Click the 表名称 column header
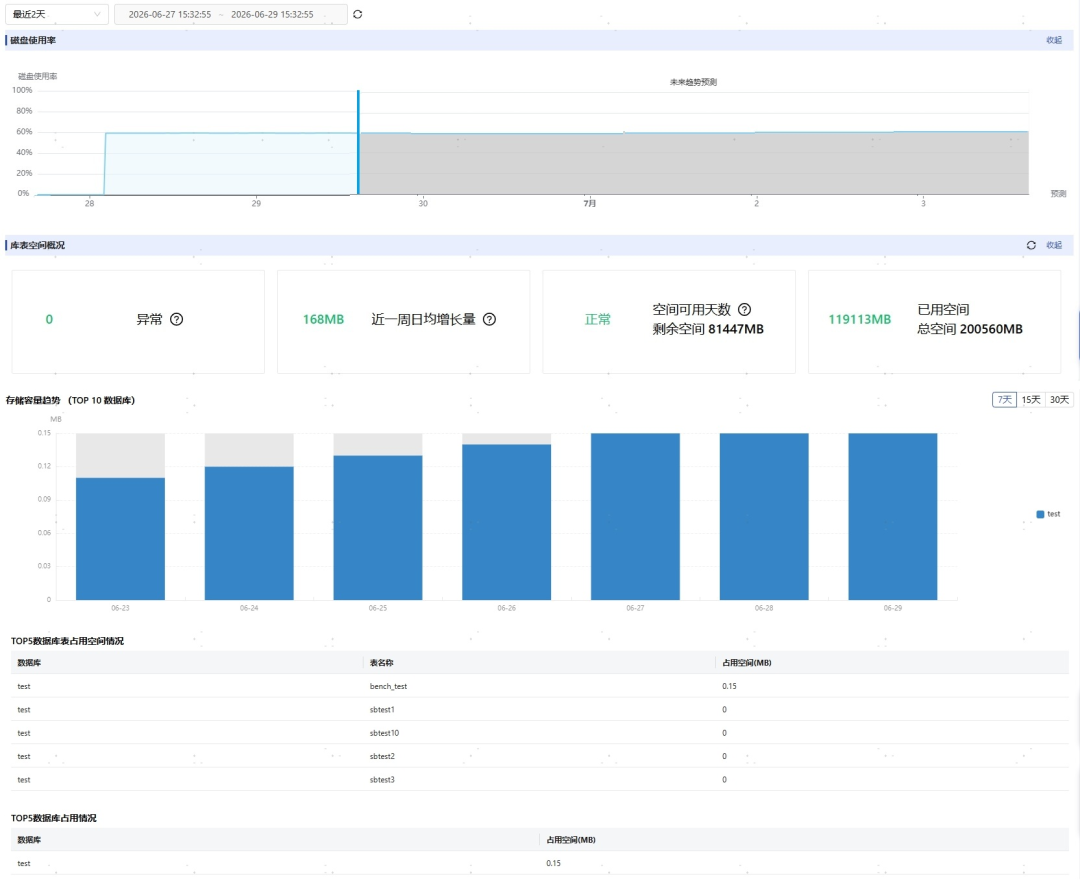1080x881 pixels. [382, 663]
